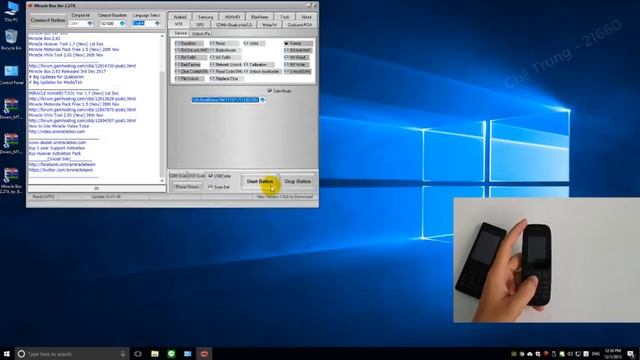The width and height of the screenshot is (640, 360).
Task: Click the 'Type here to search' taskbar box
Action: click(72, 353)
